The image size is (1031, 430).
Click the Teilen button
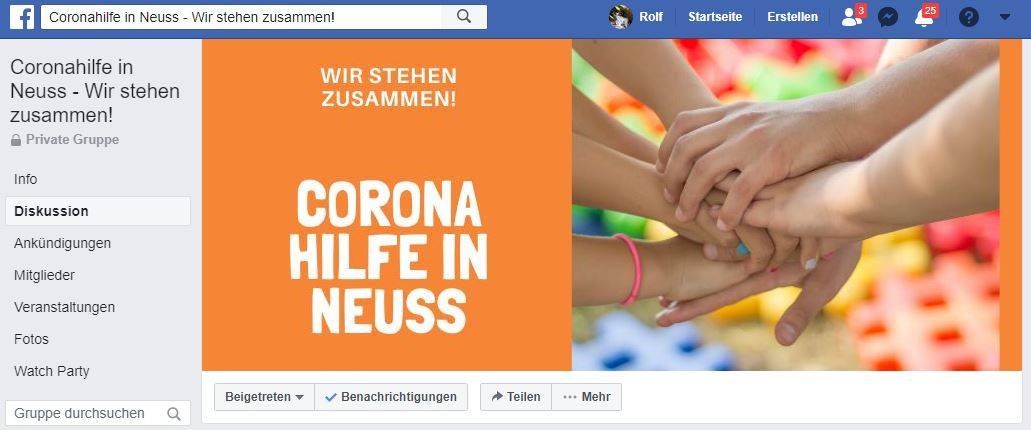point(516,397)
